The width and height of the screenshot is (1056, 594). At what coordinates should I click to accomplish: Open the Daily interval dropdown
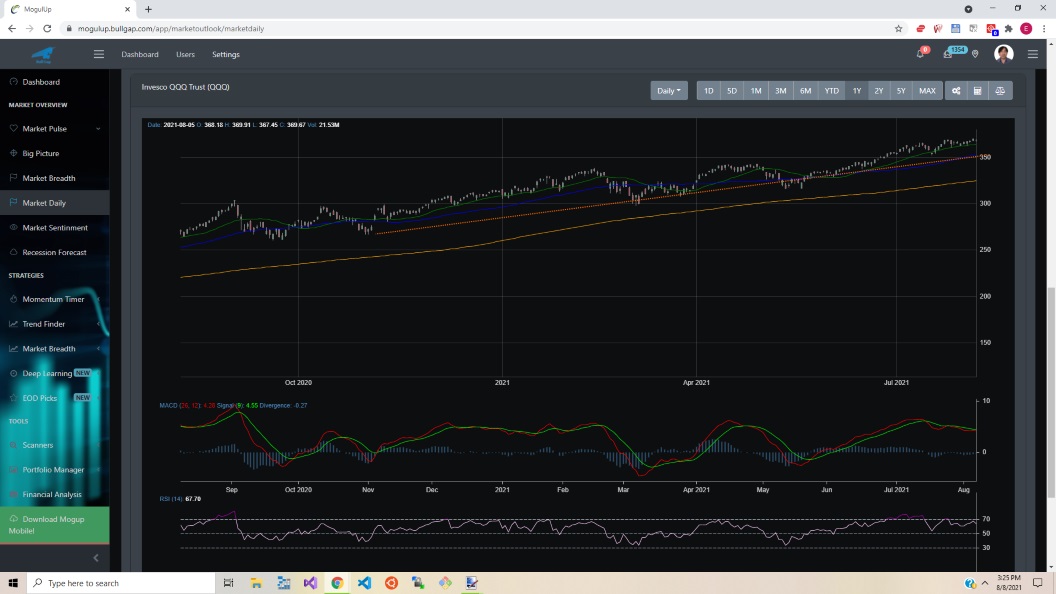coord(669,91)
